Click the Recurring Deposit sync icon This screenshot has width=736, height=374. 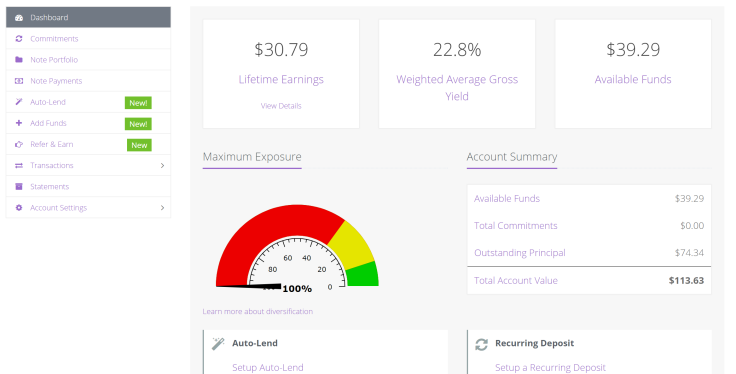481,344
